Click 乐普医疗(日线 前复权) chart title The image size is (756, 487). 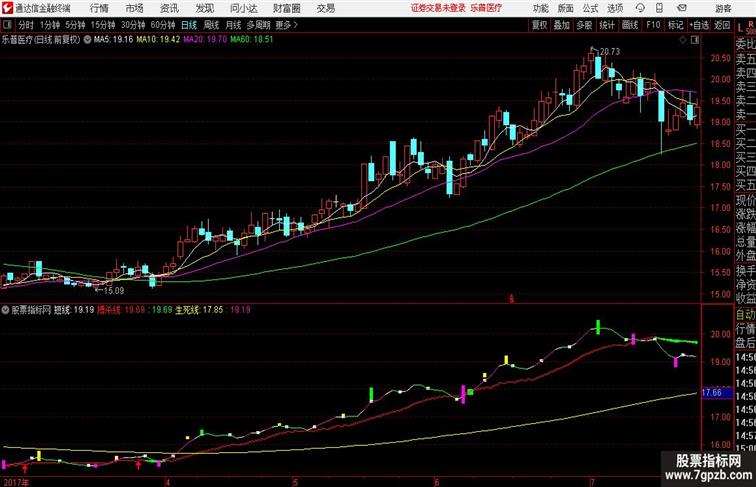[41, 40]
